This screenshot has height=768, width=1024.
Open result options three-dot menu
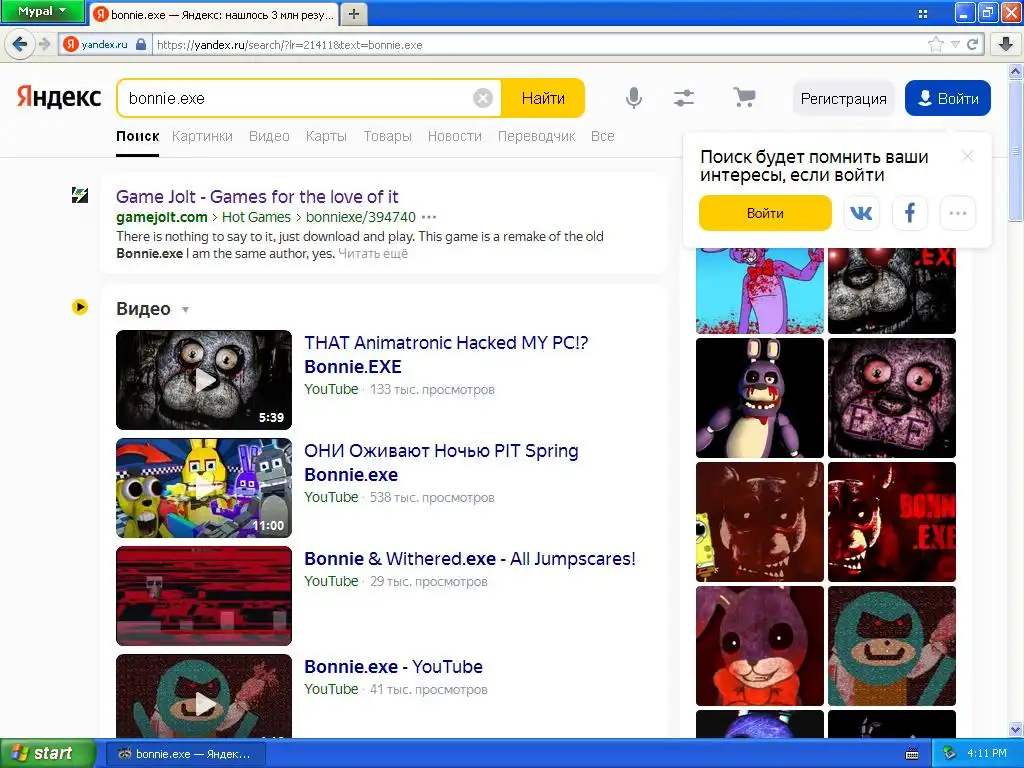428,217
